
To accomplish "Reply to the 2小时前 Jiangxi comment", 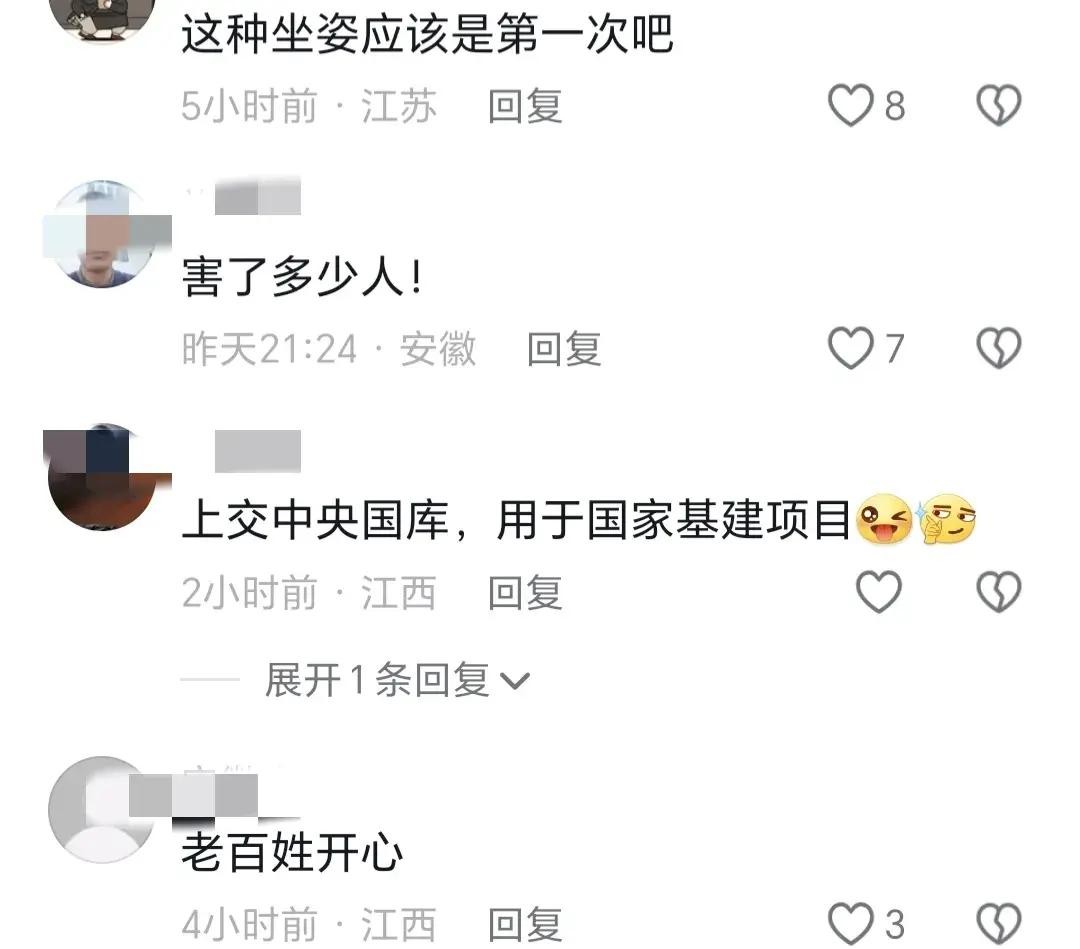I will (526, 592).
